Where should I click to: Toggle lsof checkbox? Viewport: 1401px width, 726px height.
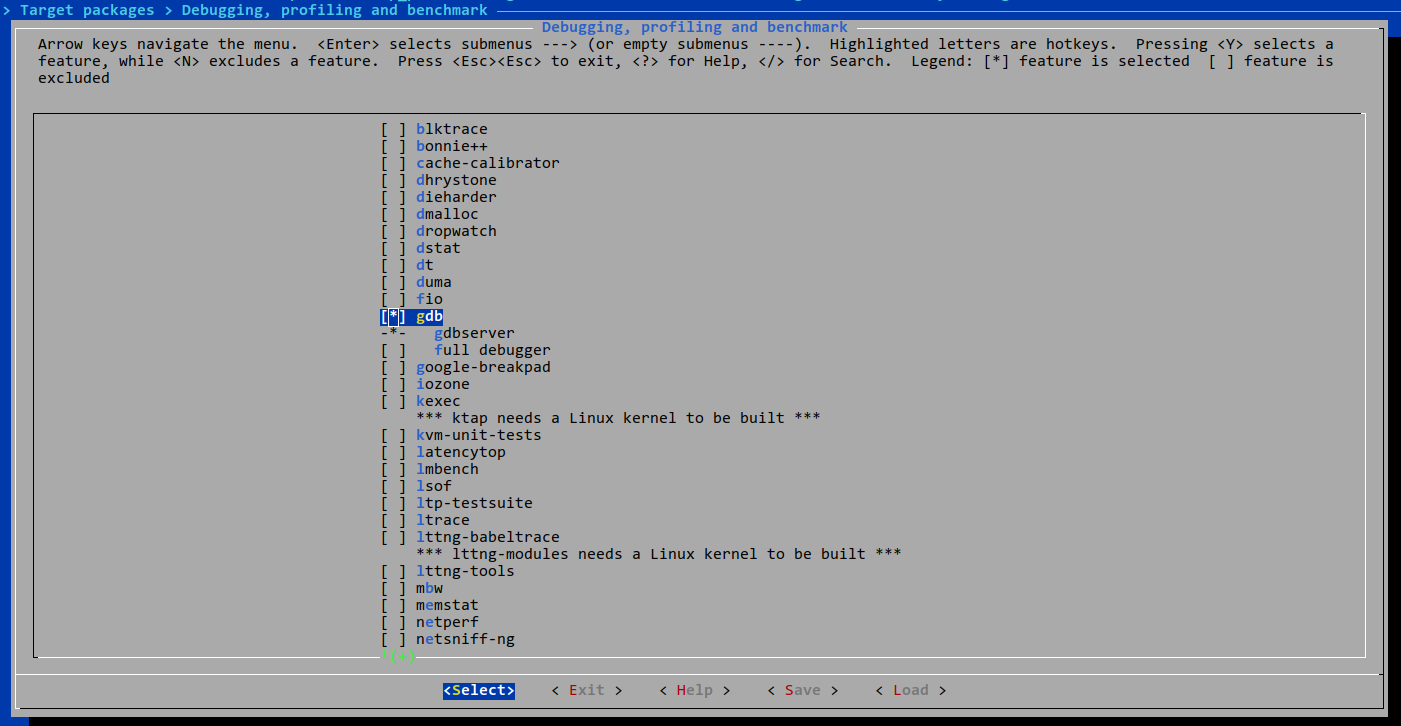pos(393,486)
